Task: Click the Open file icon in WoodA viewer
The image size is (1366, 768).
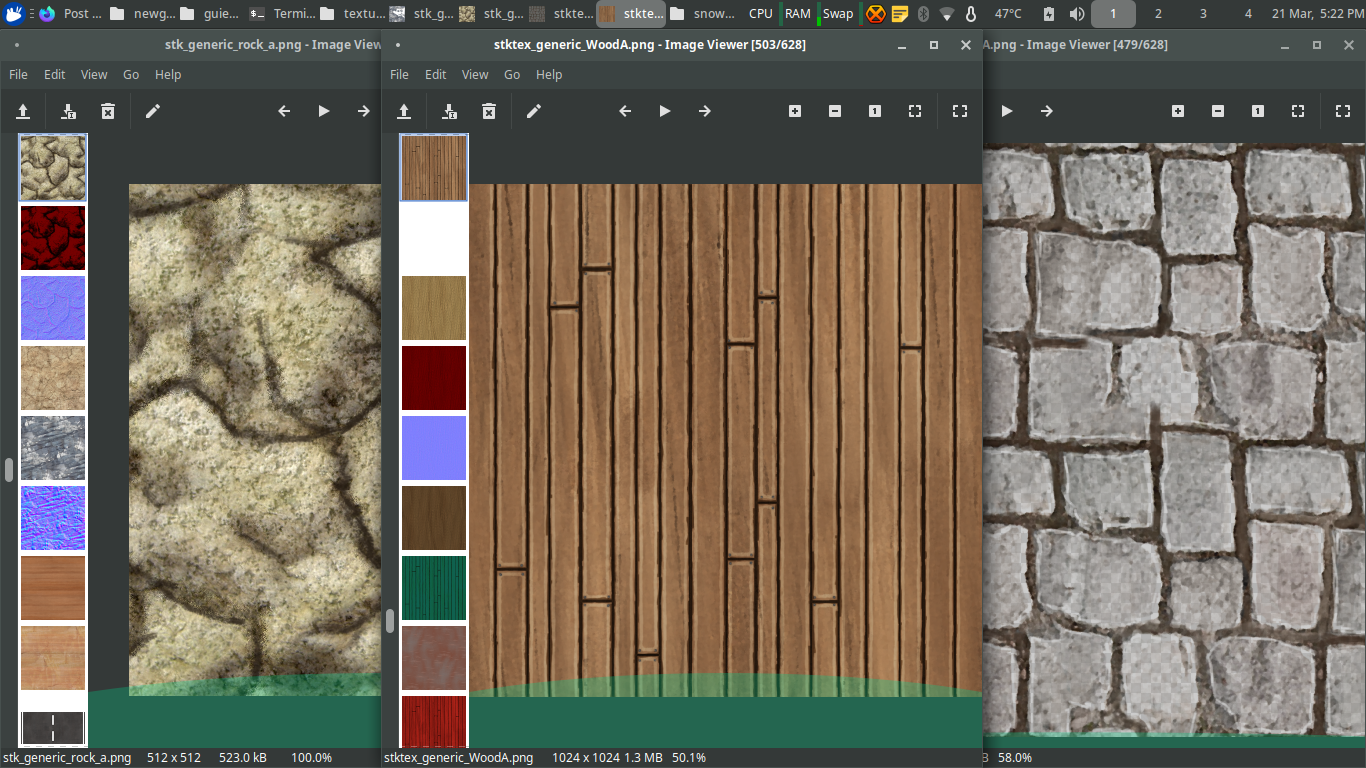Action: [404, 111]
